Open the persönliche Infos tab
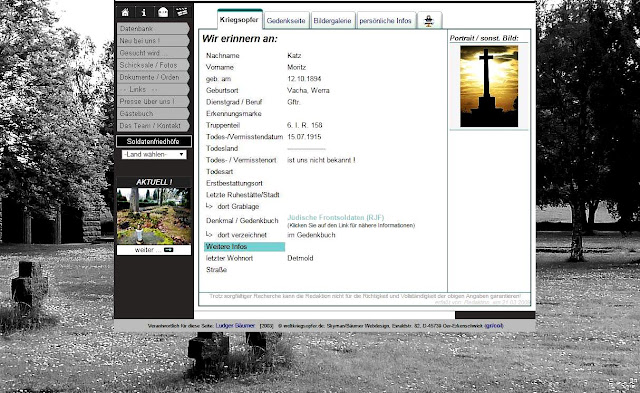This screenshot has height=393, width=640. pos(386,21)
